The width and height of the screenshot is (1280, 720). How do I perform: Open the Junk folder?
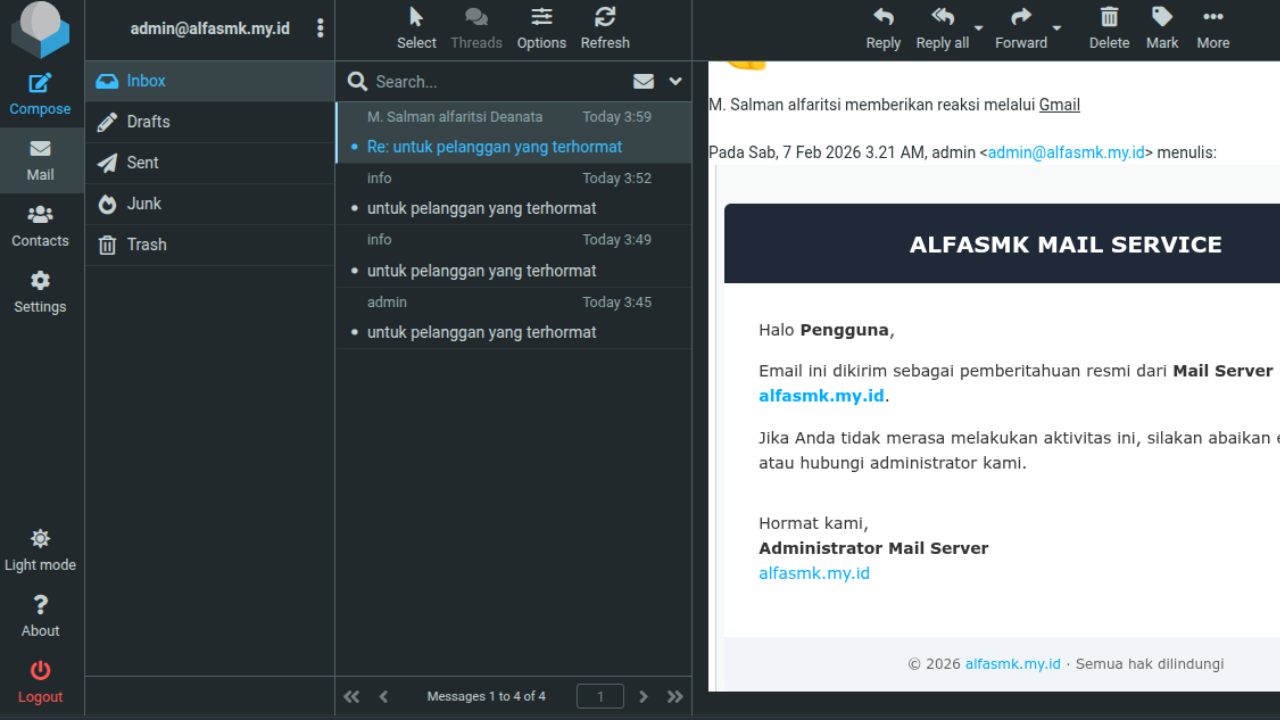(x=144, y=204)
